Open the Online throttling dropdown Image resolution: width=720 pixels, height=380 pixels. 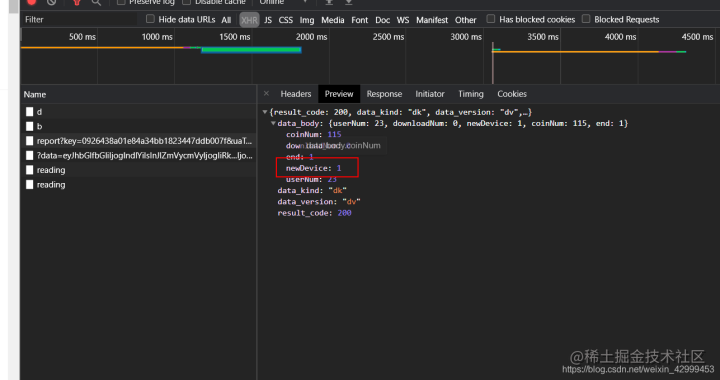point(283,2)
